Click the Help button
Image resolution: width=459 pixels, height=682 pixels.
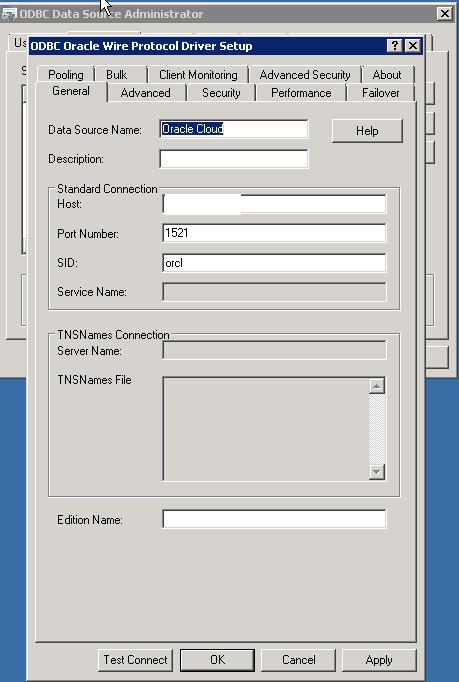(x=367, y=131)
